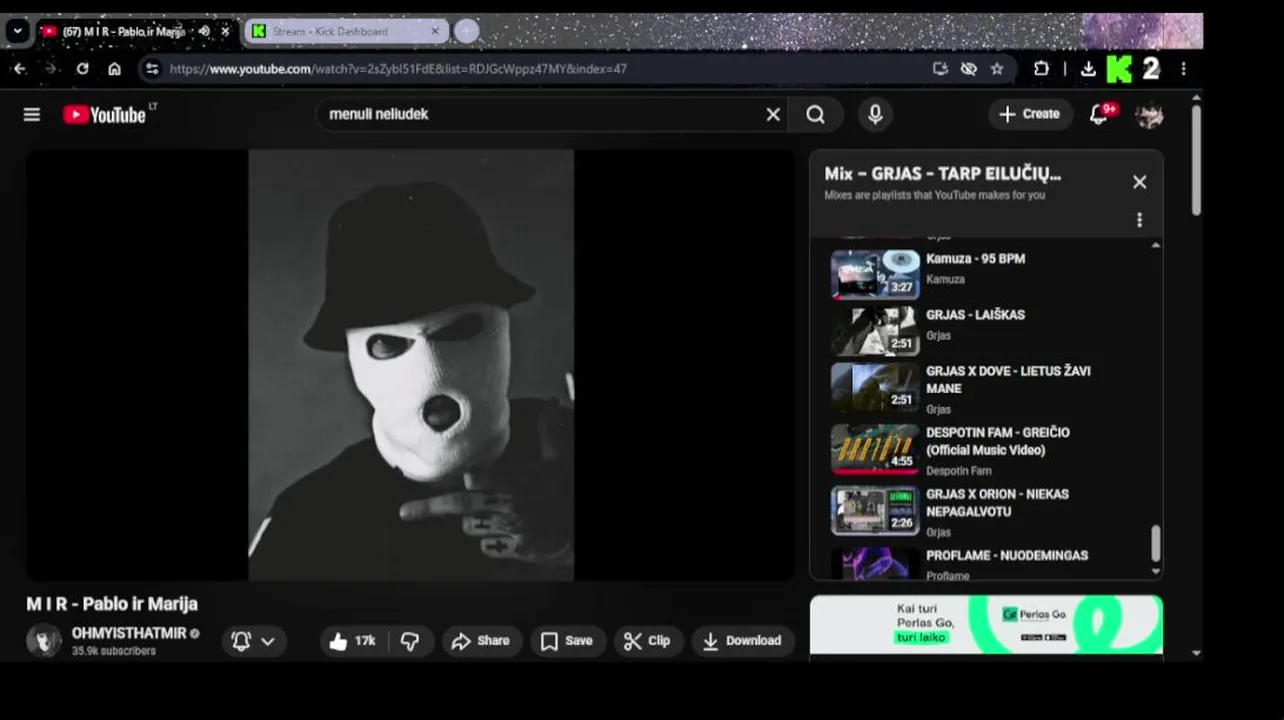Mute the playing YouTube tab audio
The height and width of the screenshot is (720, 1284).
click(x=204, y=31)
